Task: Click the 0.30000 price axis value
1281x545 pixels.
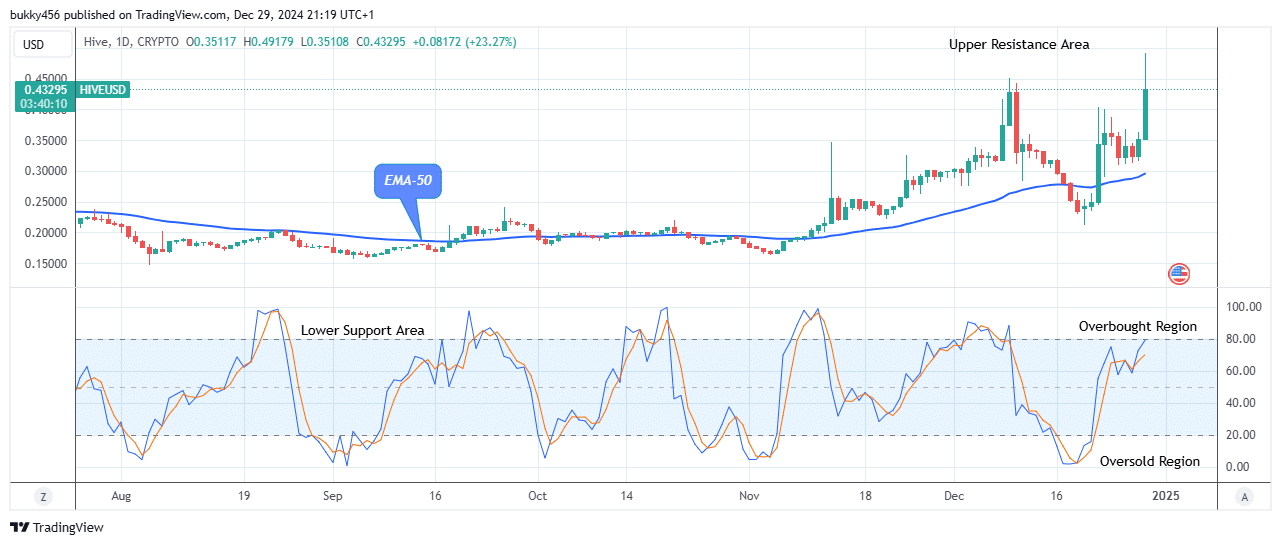Action: click(48, 171)
